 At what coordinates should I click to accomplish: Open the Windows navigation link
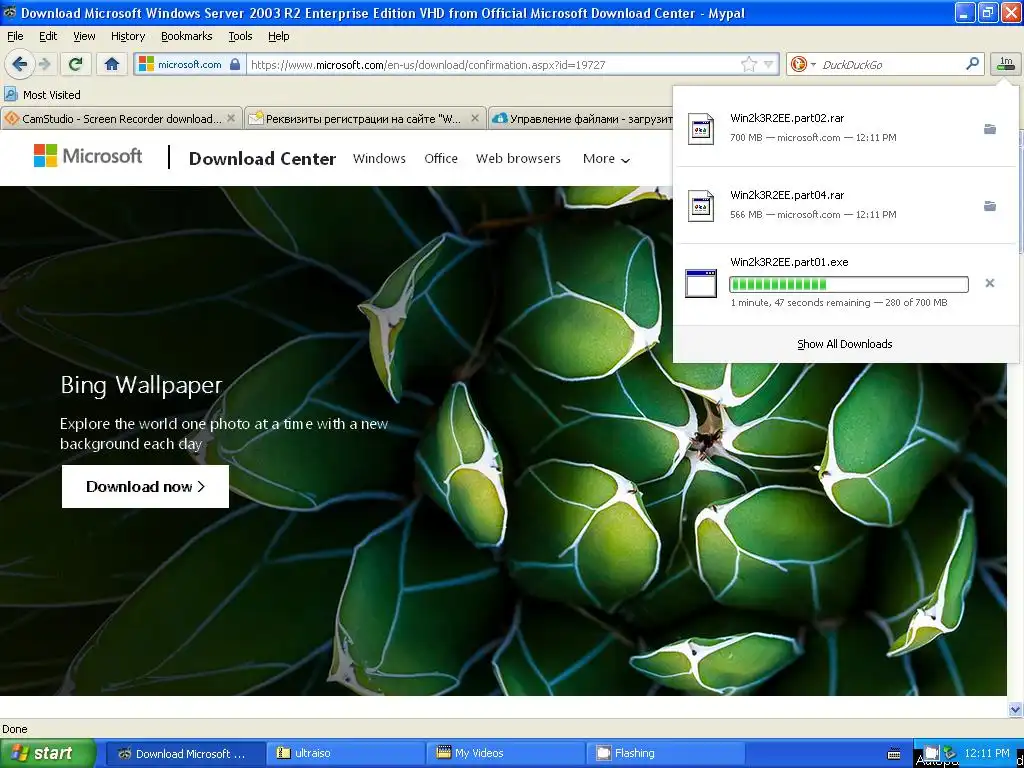[x=379, y=159]
